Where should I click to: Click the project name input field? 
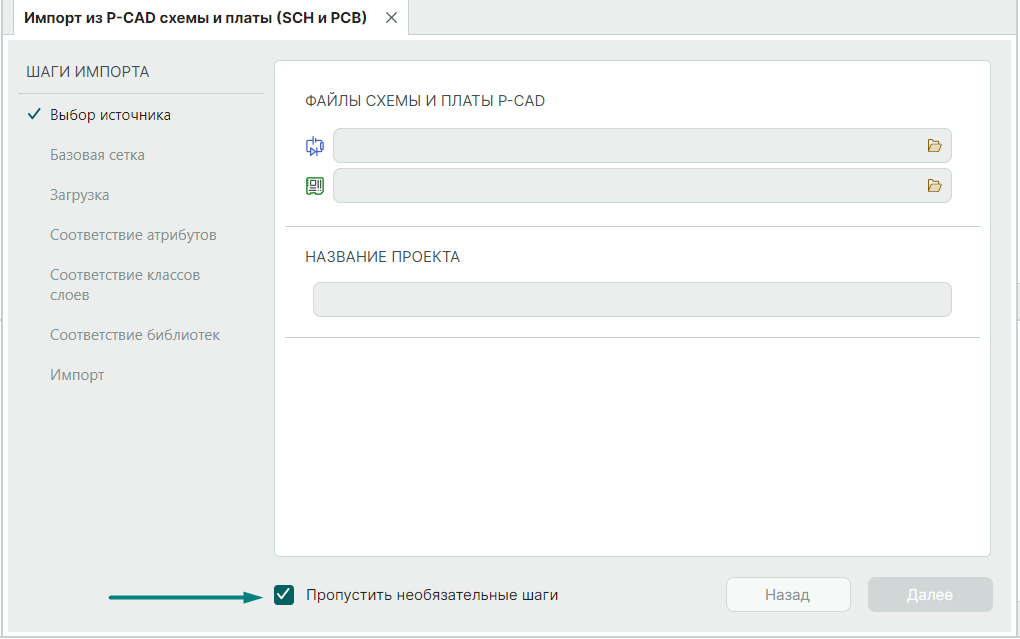coord(632,299)
